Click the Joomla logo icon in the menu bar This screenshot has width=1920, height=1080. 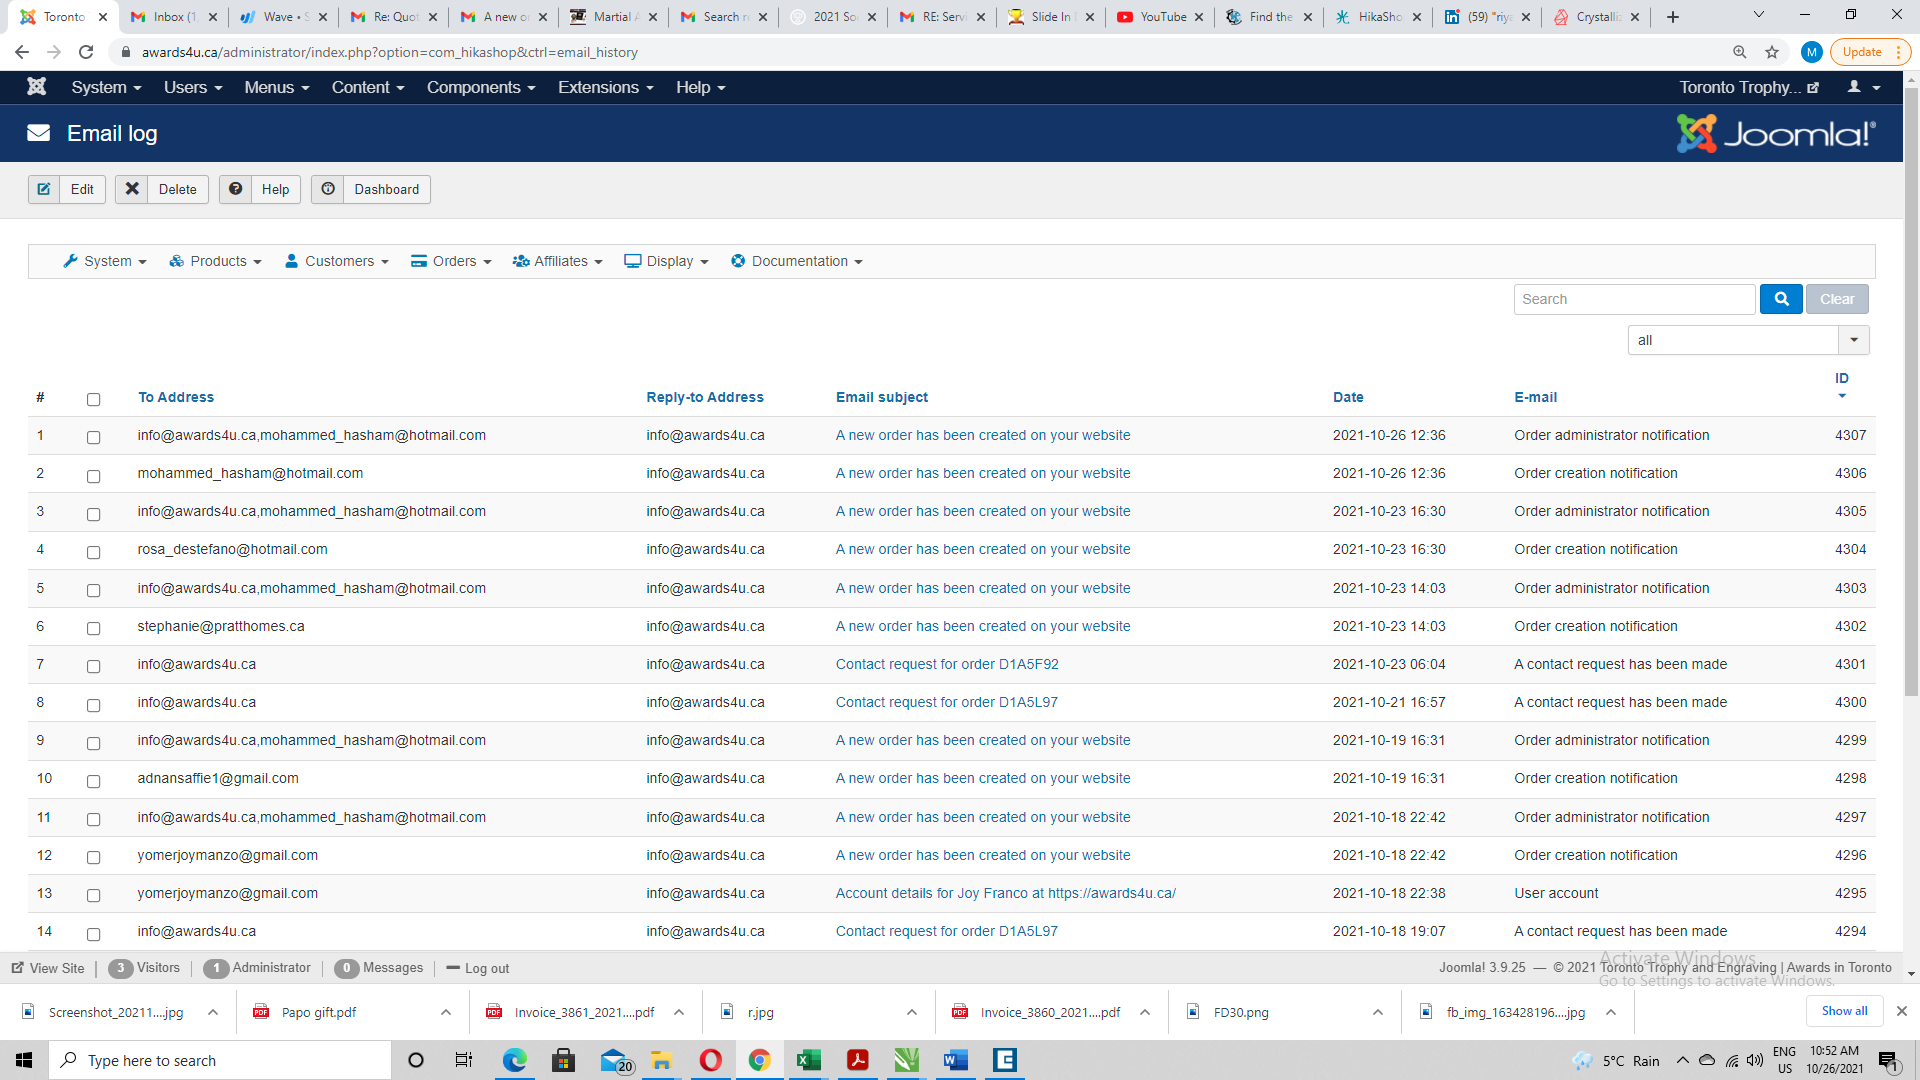coord(37,87)
